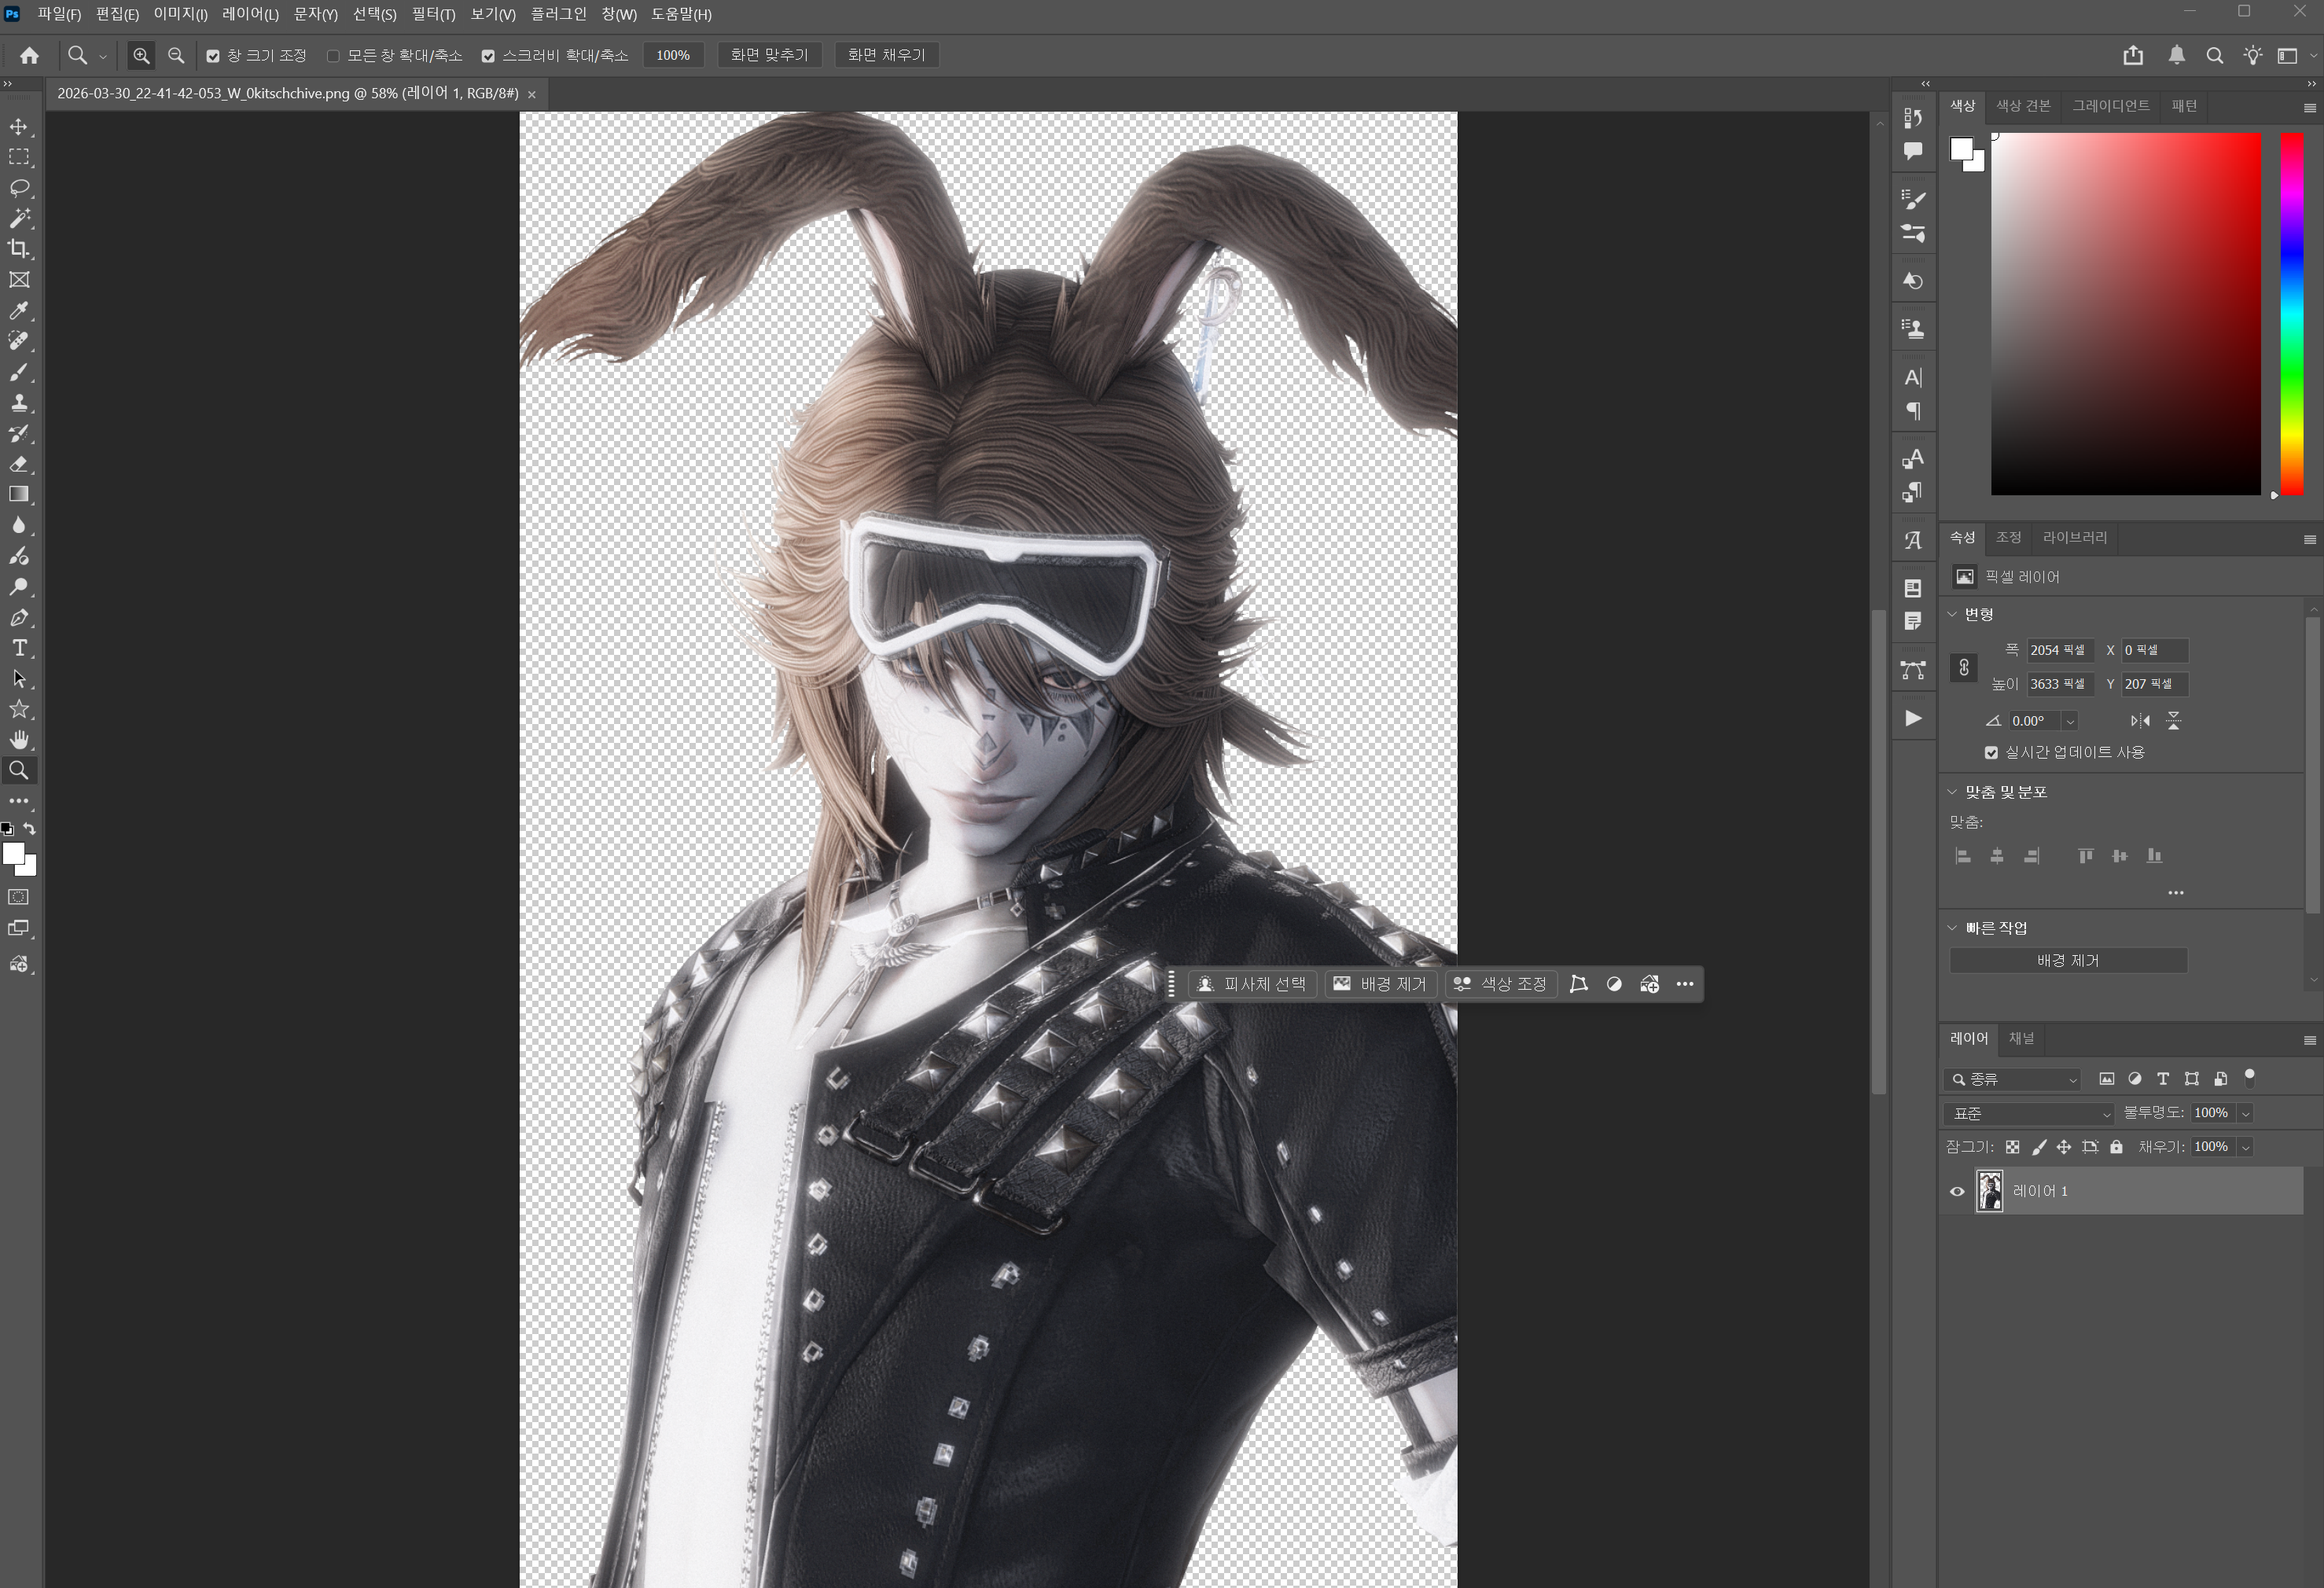Click the 화면 맞추기 button
Screen dimensions: 2324x1588
pos(769,55)
